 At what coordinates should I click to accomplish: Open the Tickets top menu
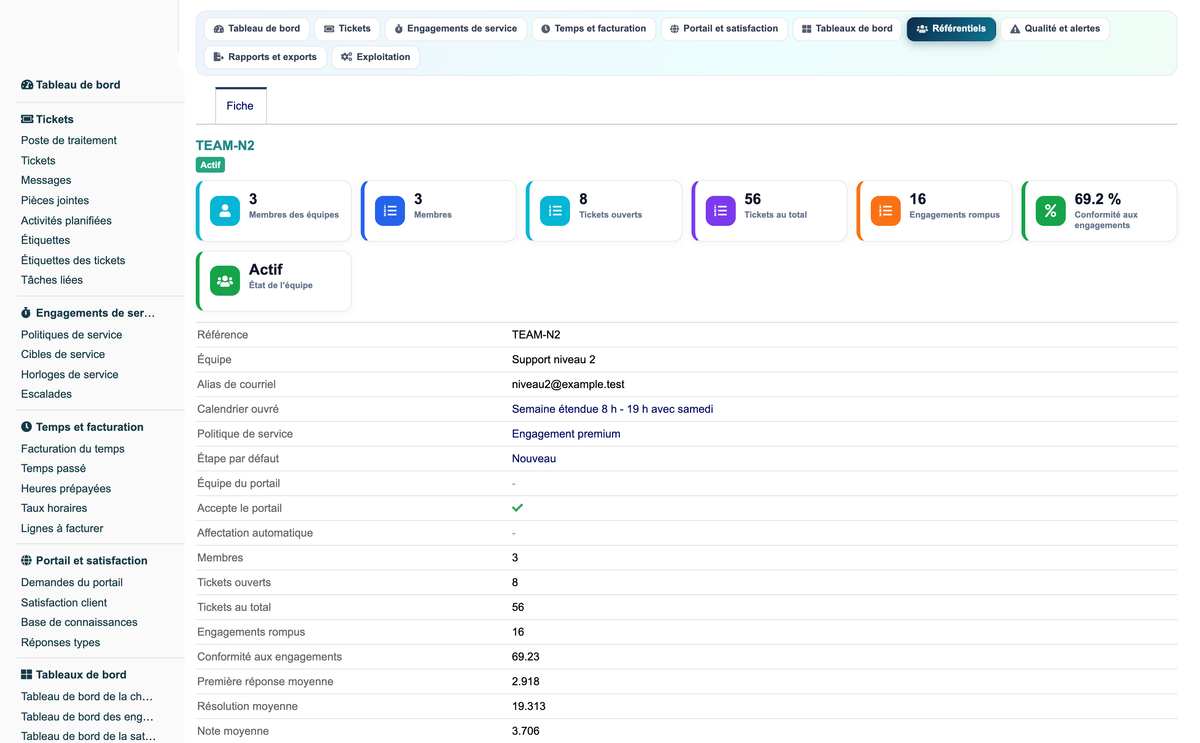347,29
